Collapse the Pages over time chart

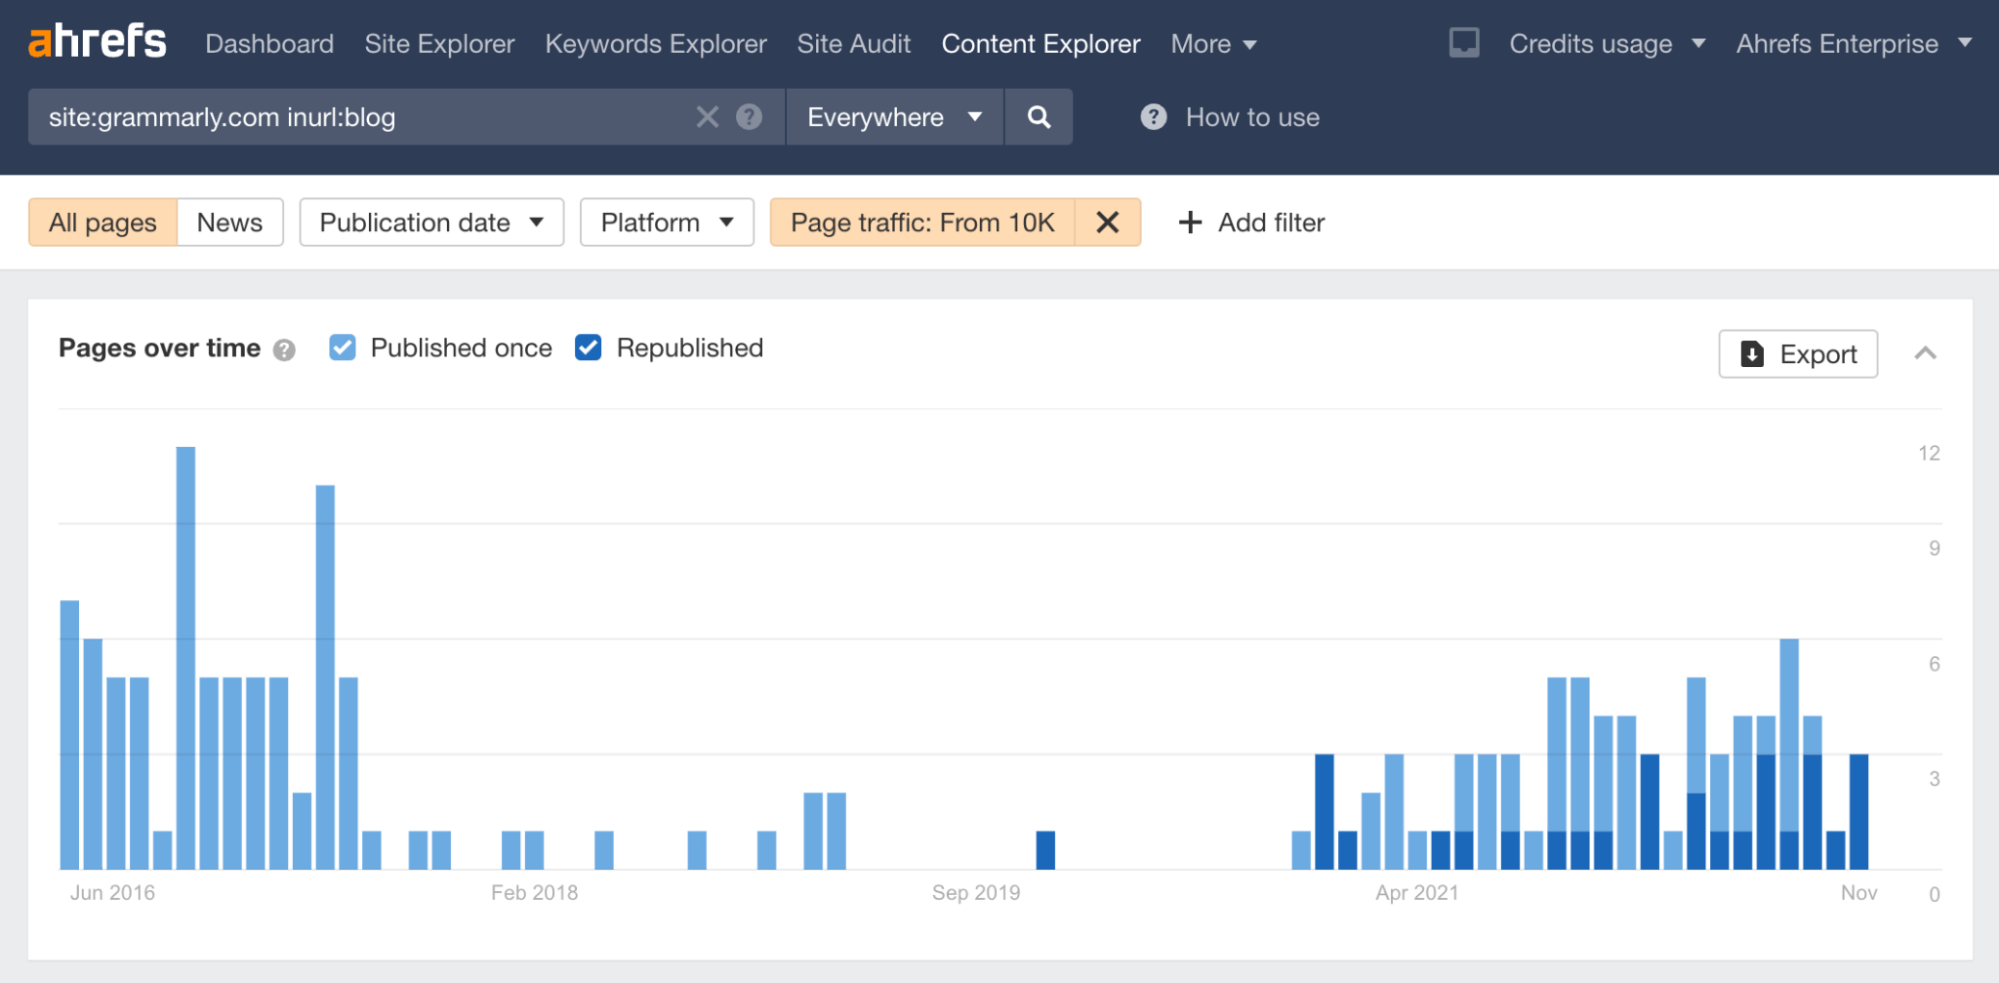(x=1926, y=353)
